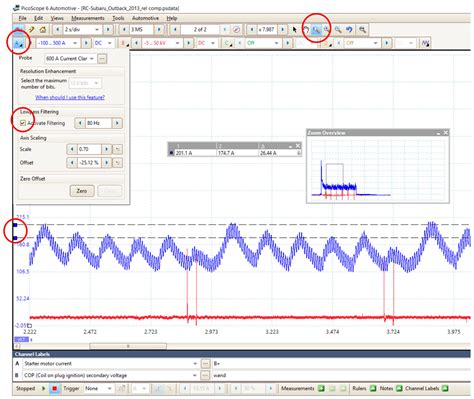
Task: Close the Zoom Overview window
Action: pyautogui.click(x=446, y=133)
